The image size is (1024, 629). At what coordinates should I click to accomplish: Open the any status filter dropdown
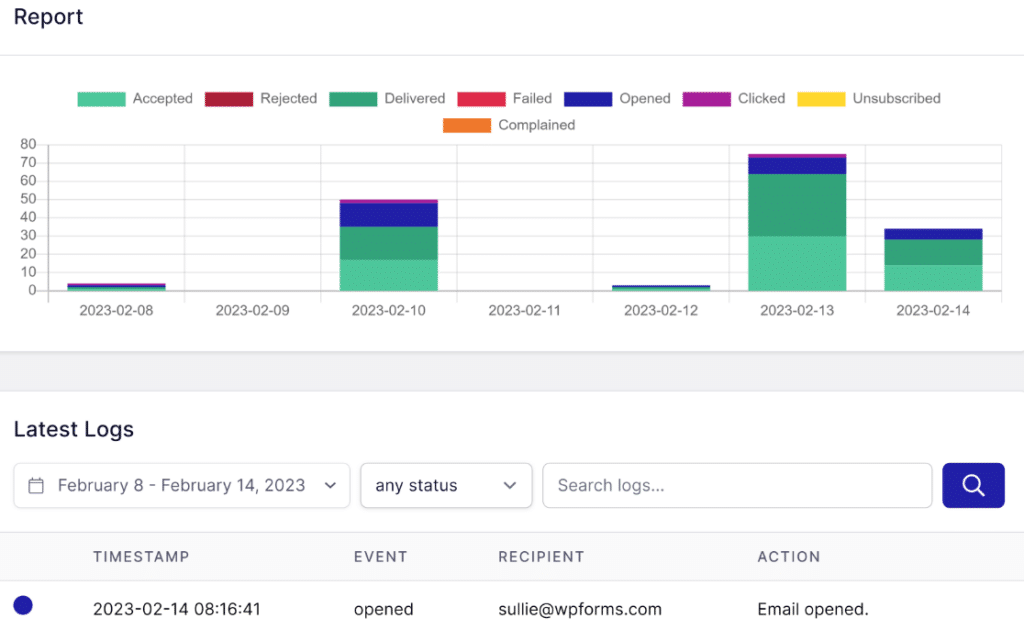coord(446,485)
